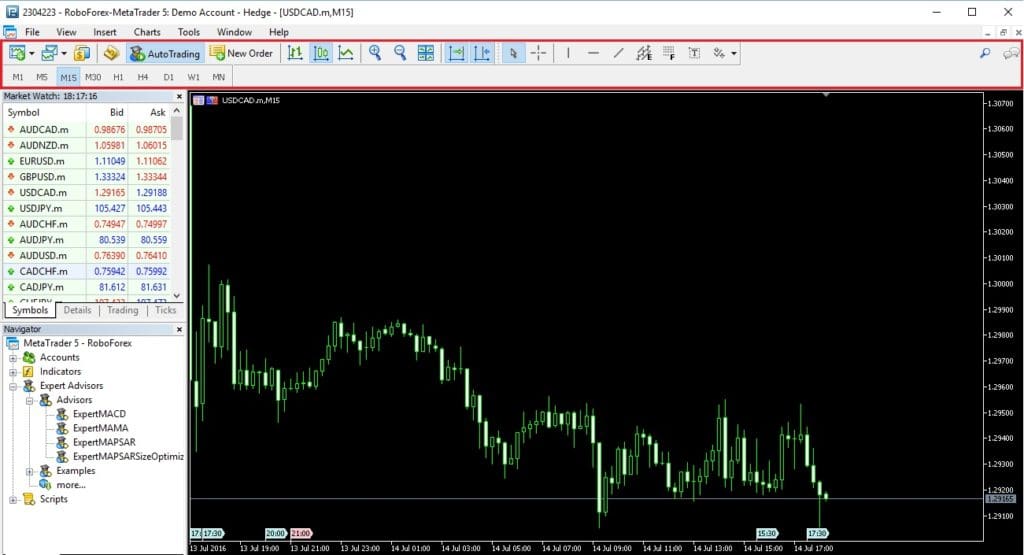Close the Market Watch panel

pos(180,96)
